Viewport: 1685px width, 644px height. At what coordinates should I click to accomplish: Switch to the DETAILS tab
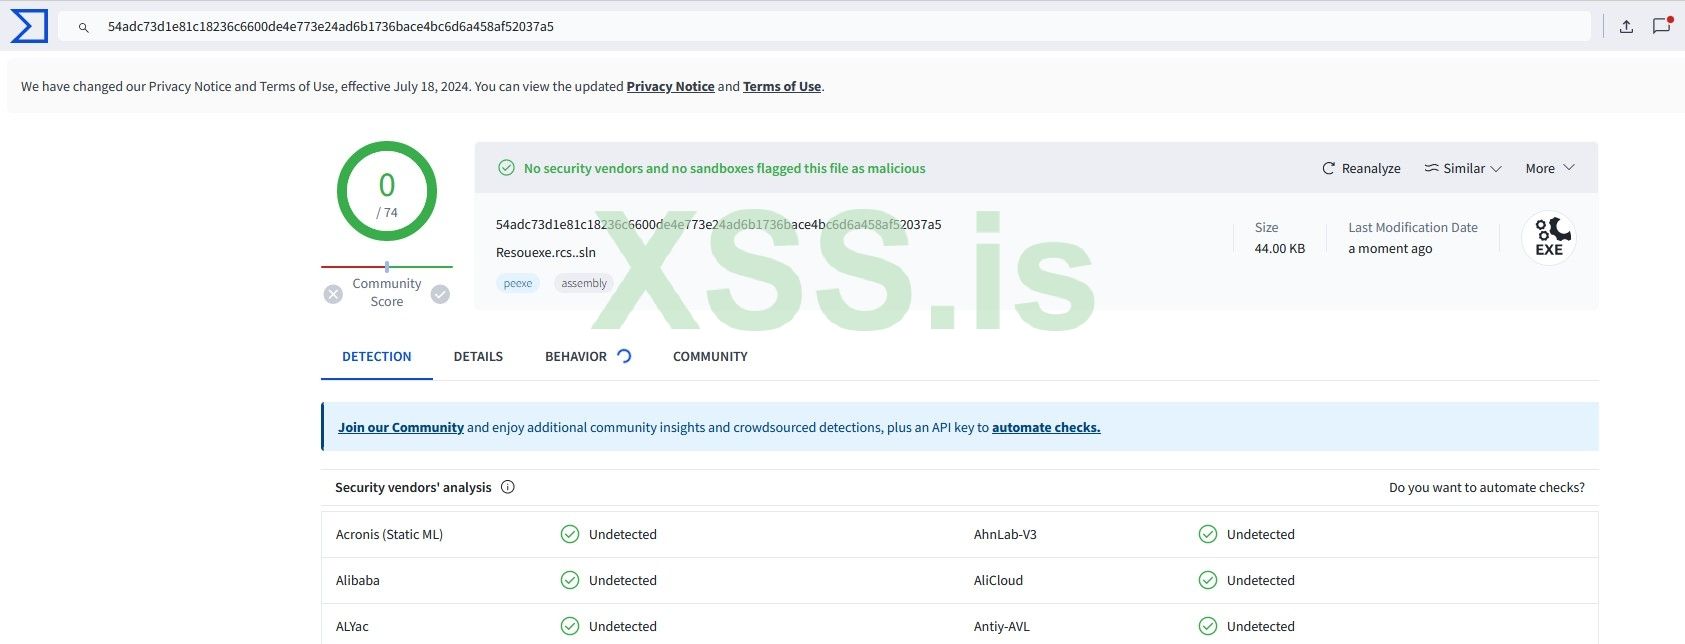(478, 356)
